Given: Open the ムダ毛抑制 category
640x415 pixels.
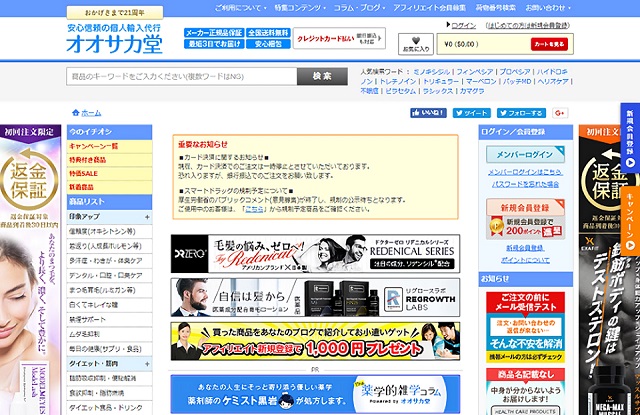Looking at the screenshot, I should [109, 334].
